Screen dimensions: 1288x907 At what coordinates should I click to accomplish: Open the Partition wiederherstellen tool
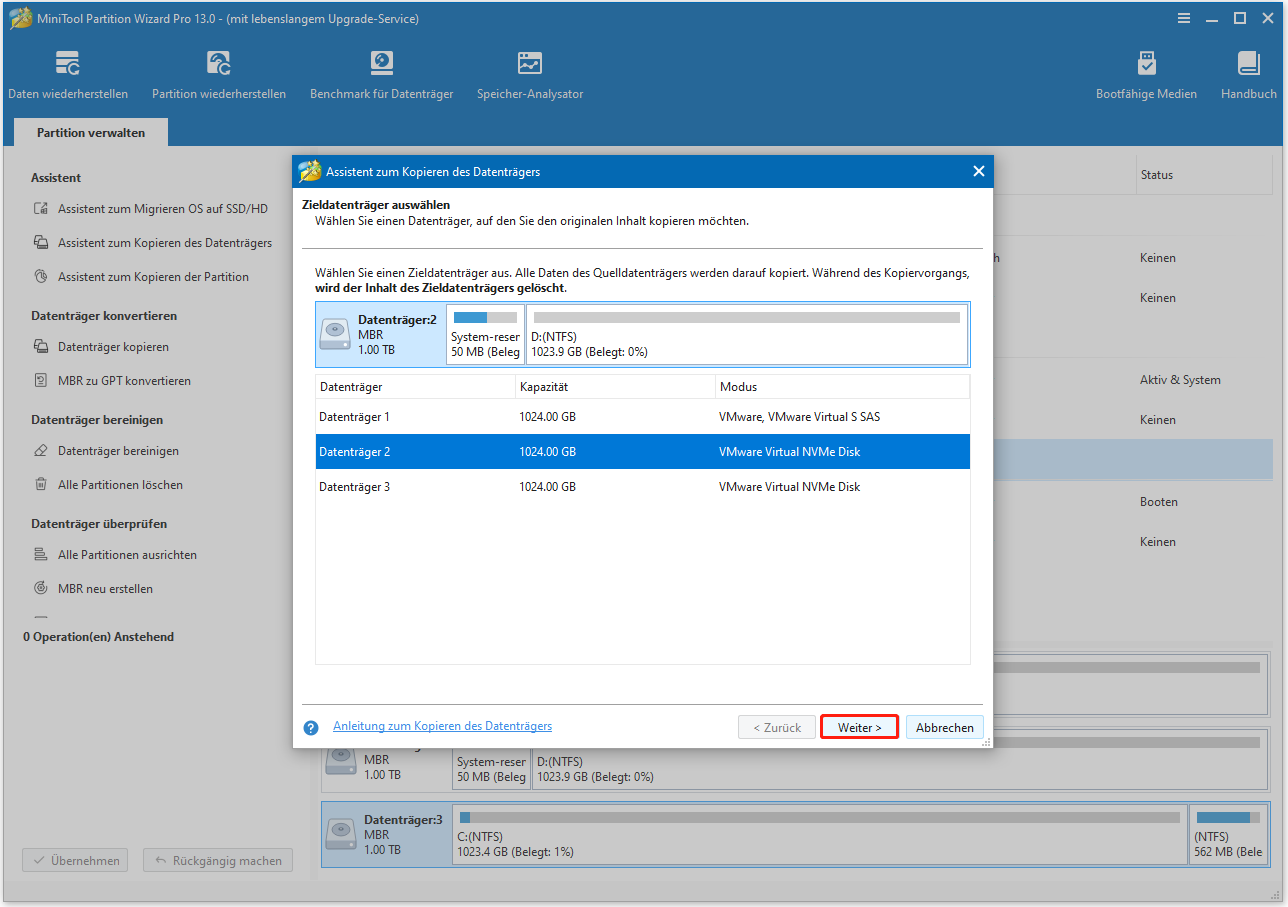pos(218,72)
